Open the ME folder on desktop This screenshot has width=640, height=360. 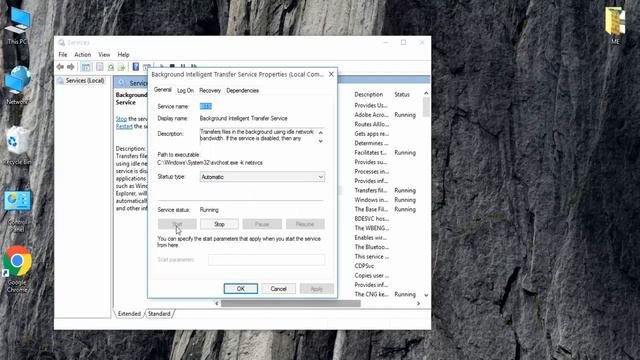(x=615, y=25)
